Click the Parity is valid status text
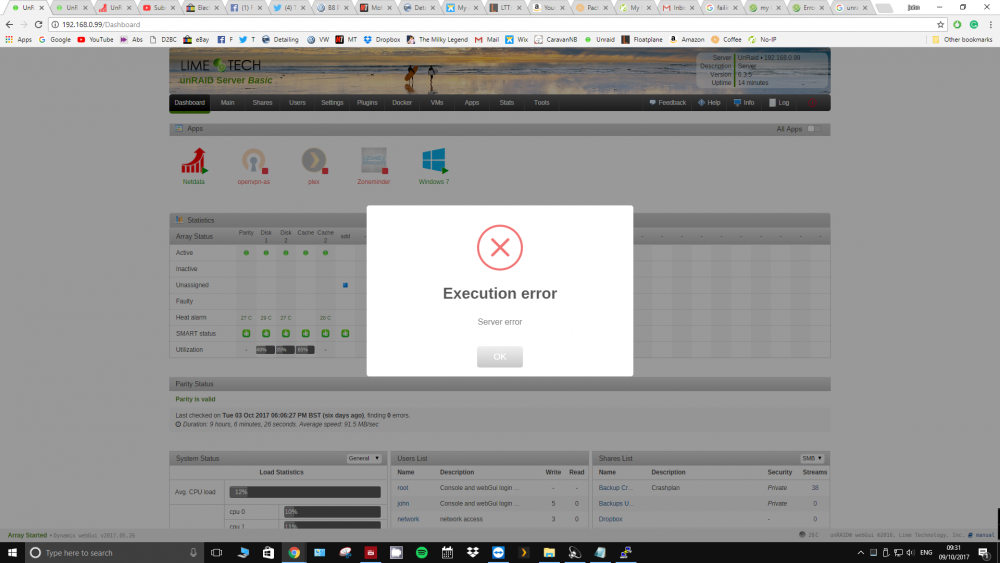Screen dimensions: 1000x563 pyautogui.click(x=195, y=399)
